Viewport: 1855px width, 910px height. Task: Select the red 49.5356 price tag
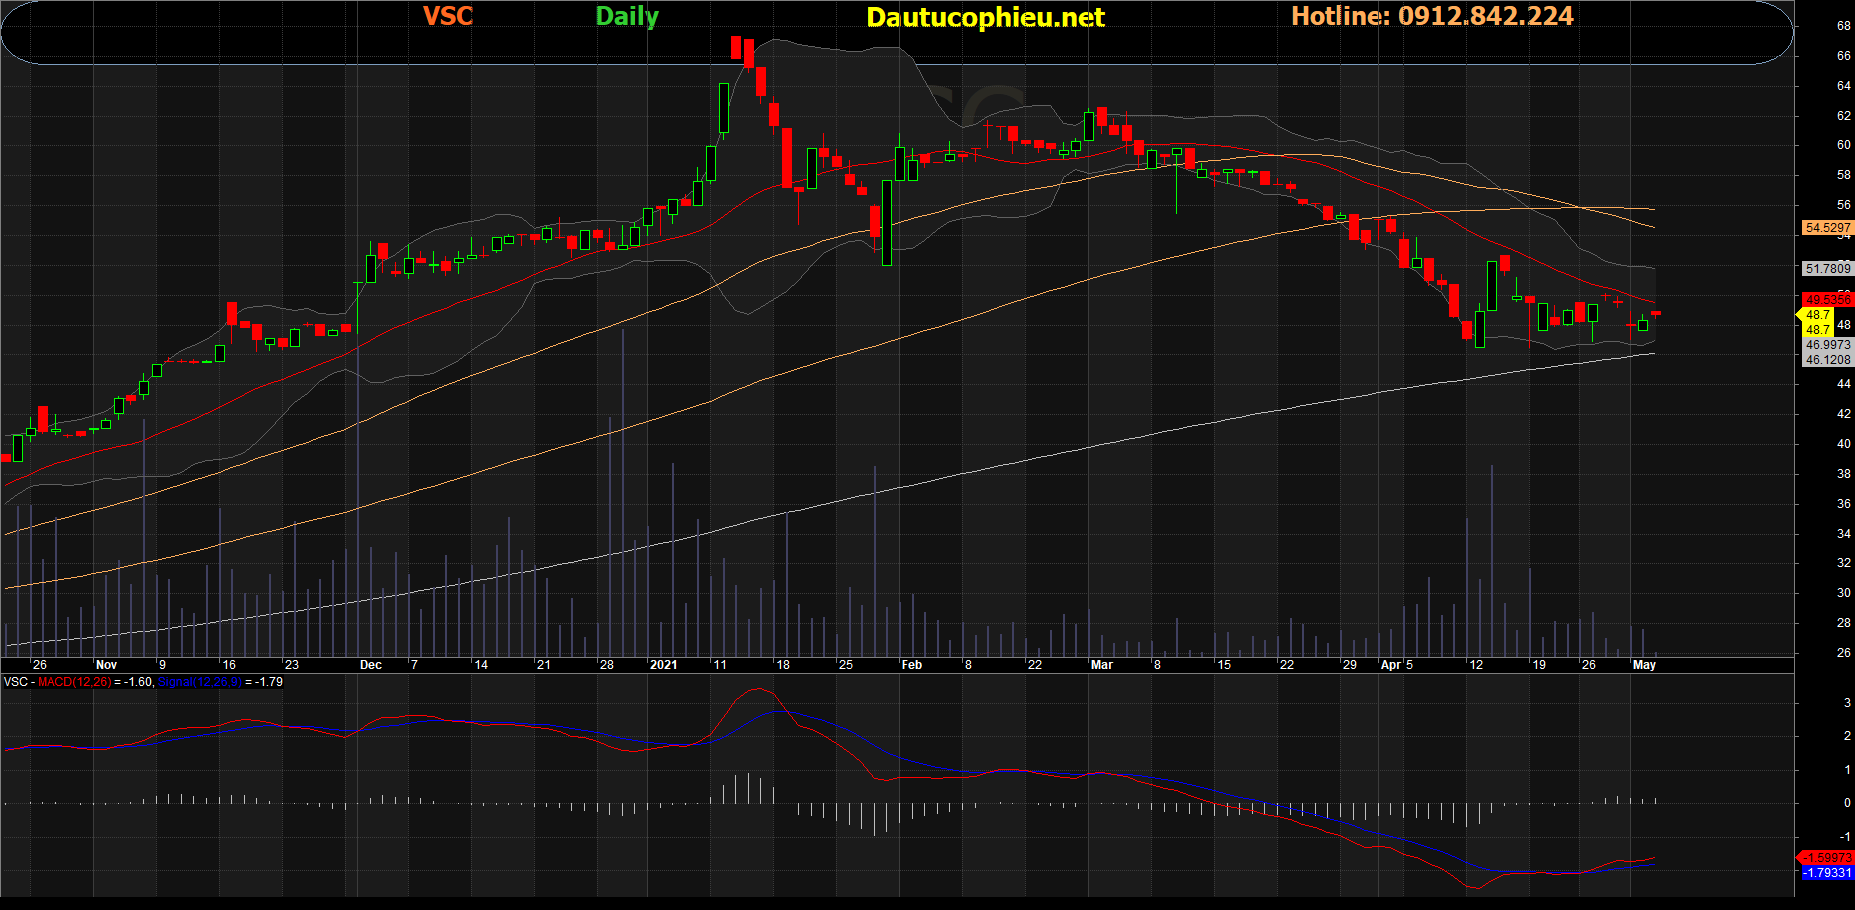[1828, 300]
